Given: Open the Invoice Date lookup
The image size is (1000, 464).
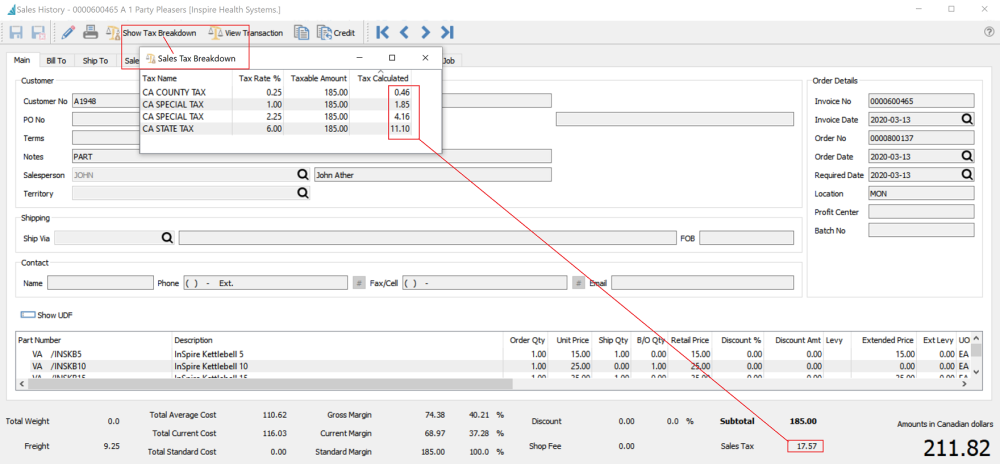Looking at the screenshot, I should click(x=967, y=119).
